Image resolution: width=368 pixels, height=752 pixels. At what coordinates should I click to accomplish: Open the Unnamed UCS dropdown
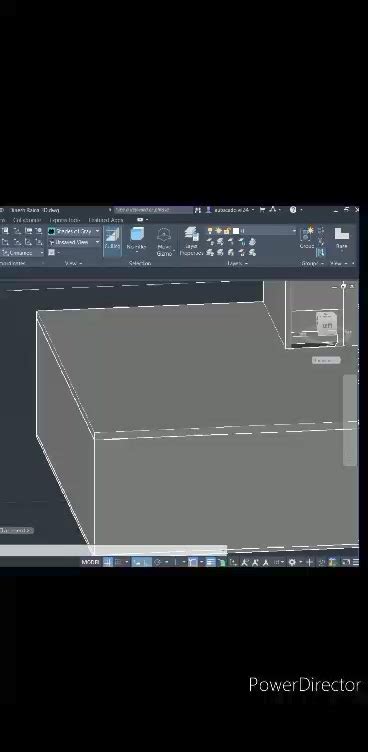click(x=22, y=253)
